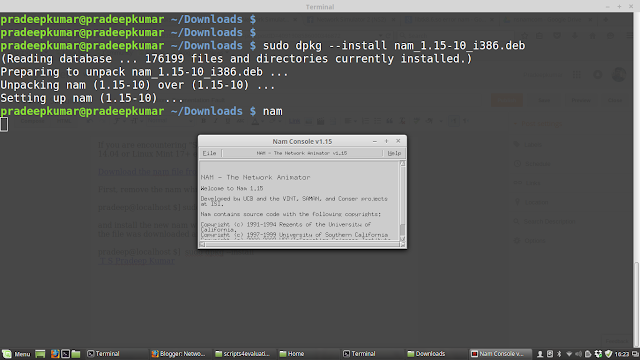Open the File menu in Nam Console
The image size is (640, 360).
[209, 153]
